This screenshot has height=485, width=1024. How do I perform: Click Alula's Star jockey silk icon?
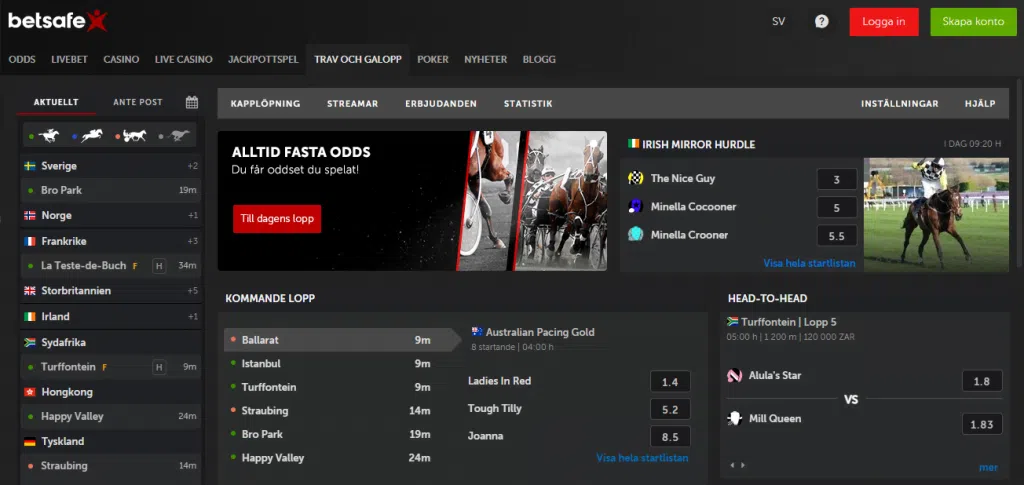point(735,375)
